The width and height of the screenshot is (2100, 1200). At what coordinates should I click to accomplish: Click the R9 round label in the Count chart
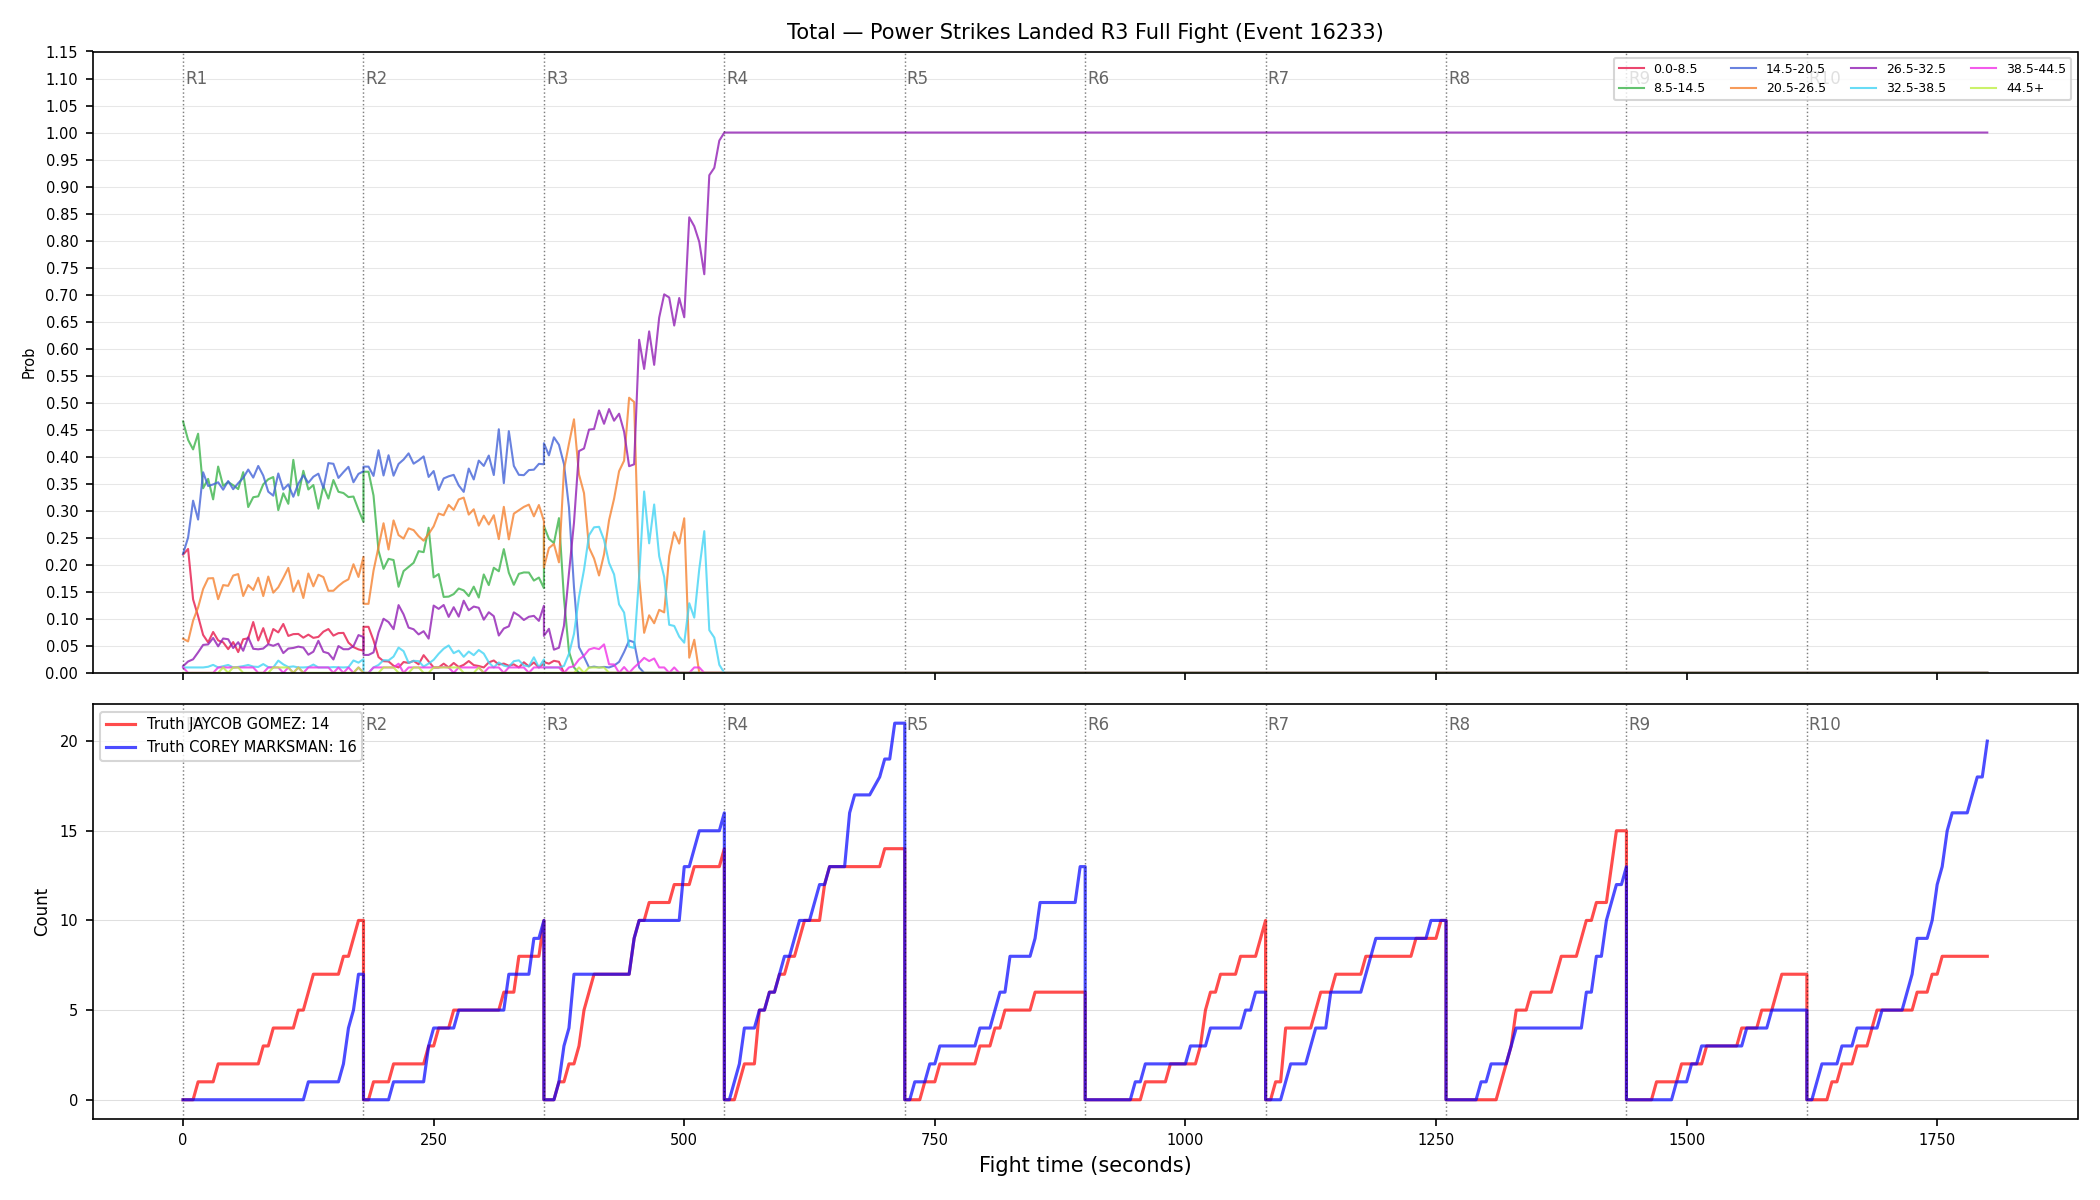(1639, 724)
